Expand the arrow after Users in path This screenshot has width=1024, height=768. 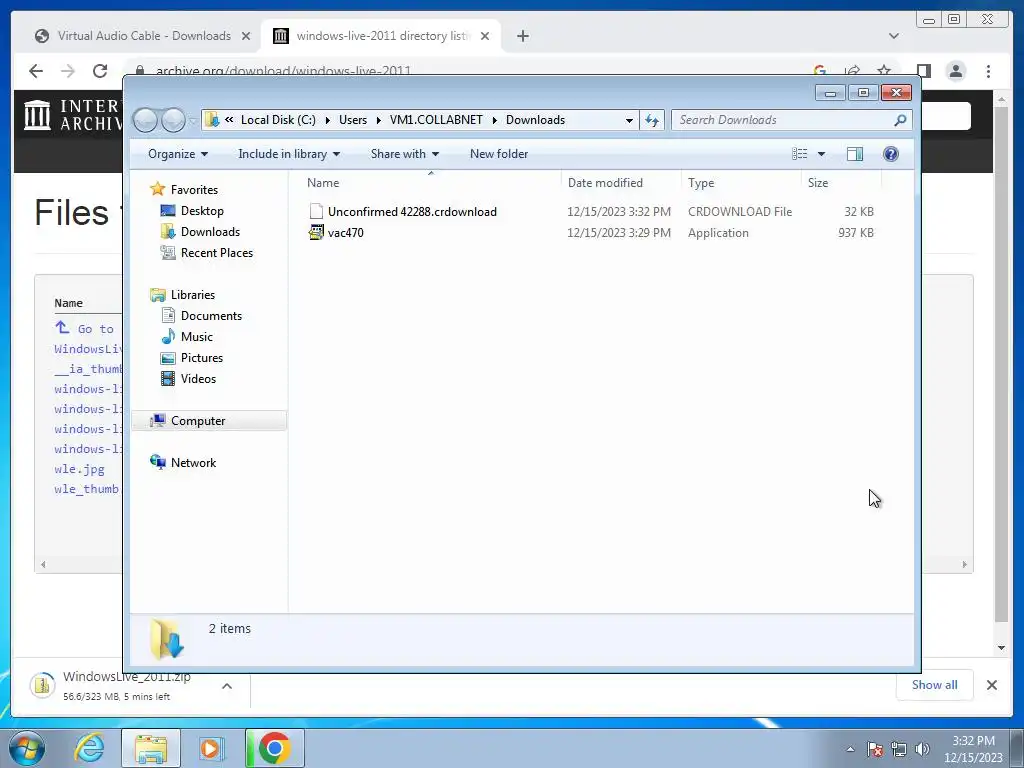point(379,120)
